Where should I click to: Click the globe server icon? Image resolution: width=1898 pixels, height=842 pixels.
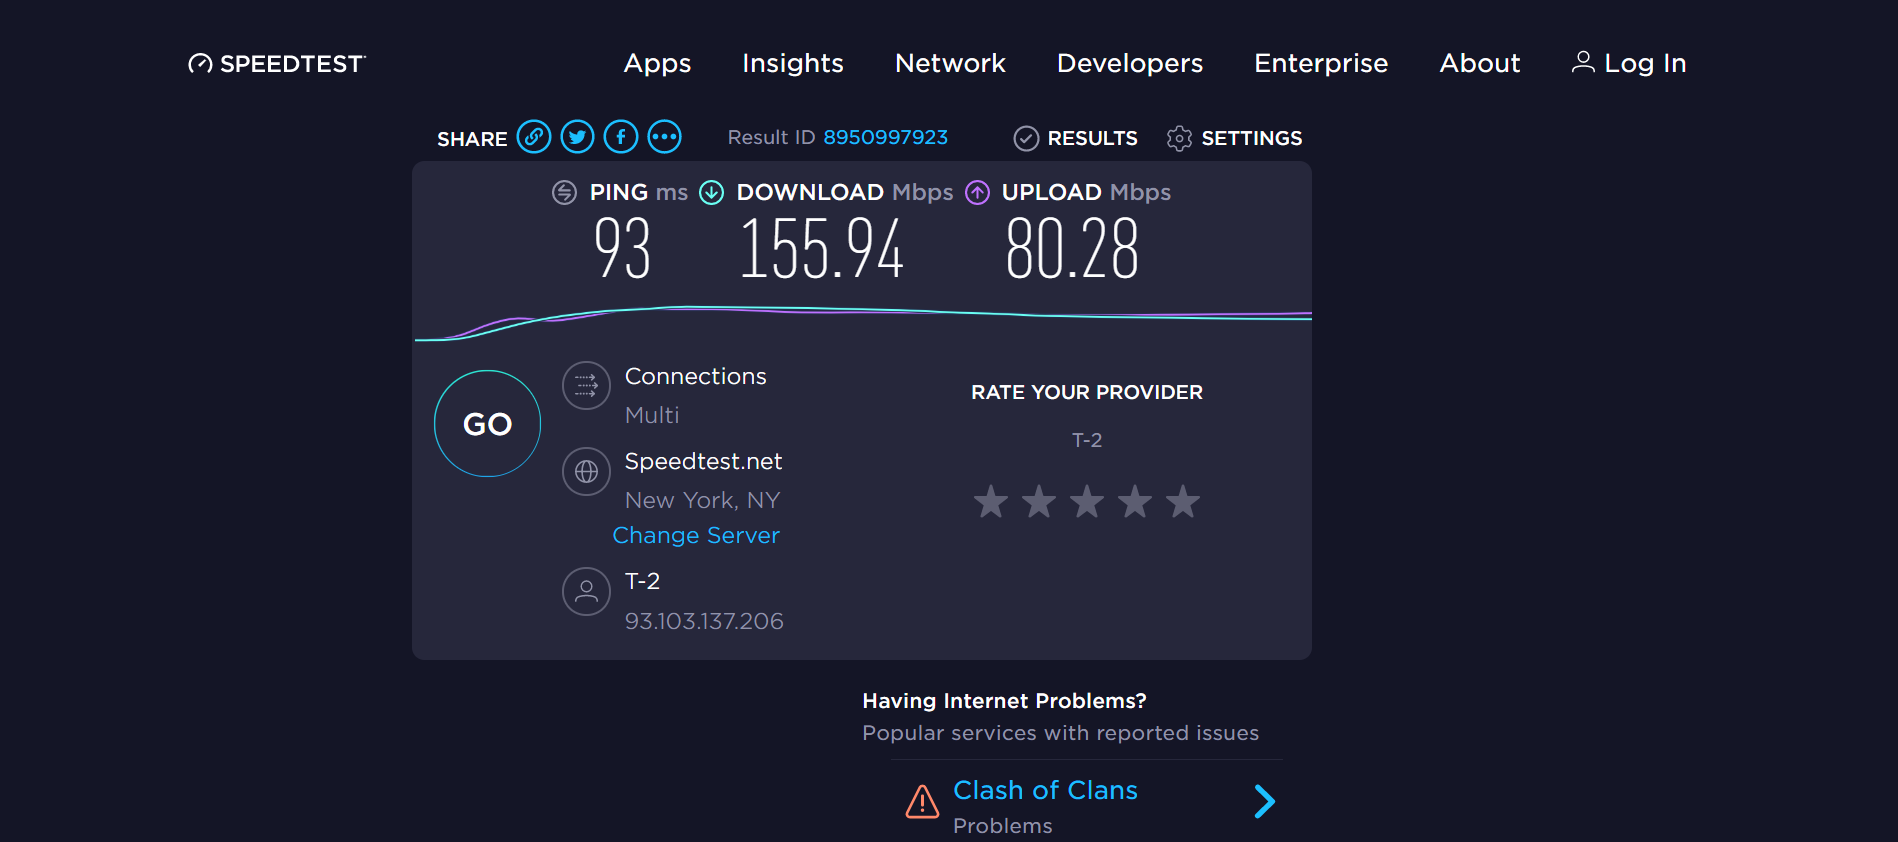coord(586,471)
